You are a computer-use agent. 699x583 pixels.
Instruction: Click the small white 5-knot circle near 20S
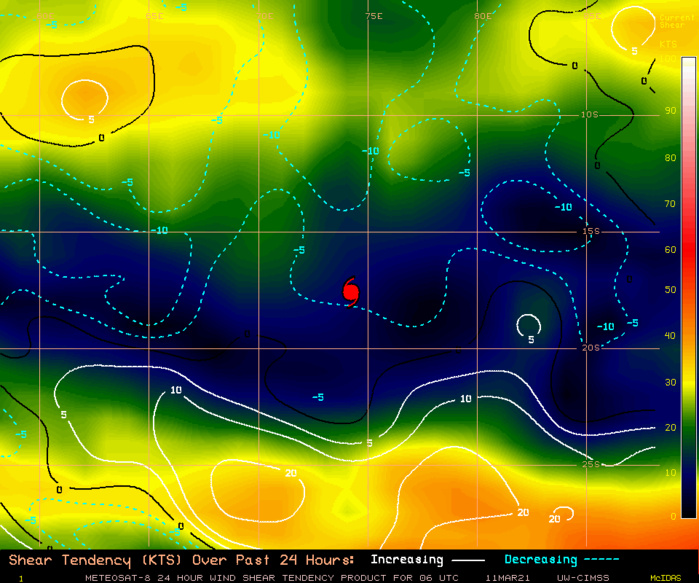tap(528, 325)
